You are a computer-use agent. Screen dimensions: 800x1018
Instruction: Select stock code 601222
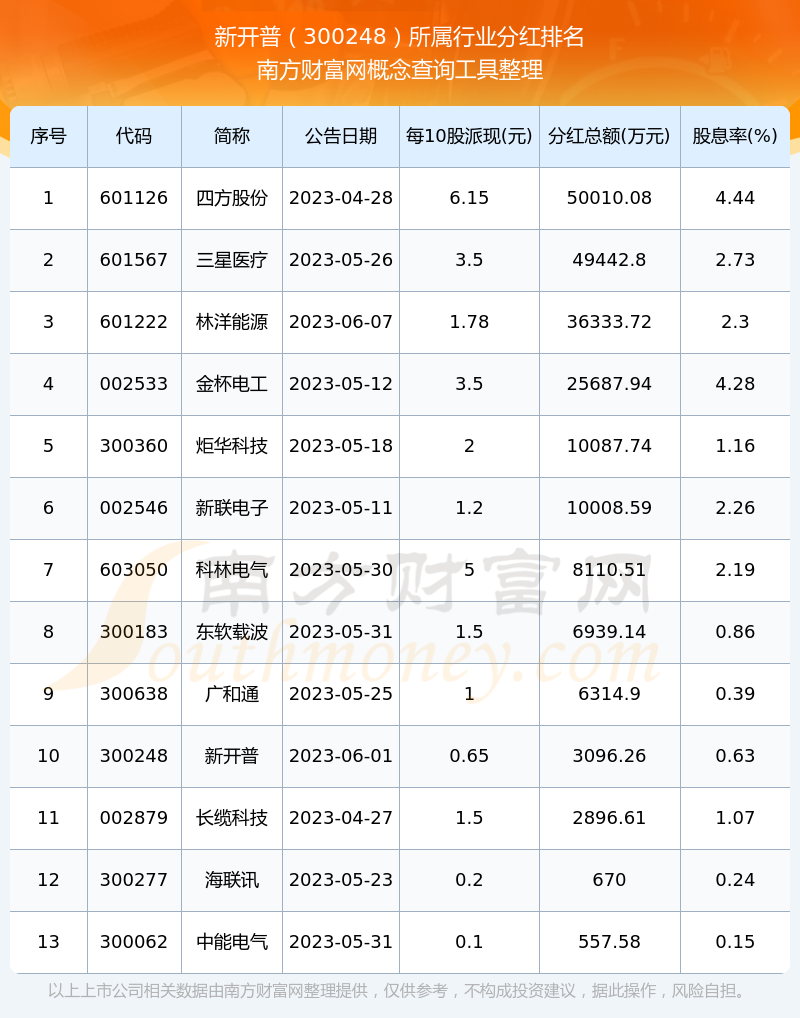pyautogui.click(x=134, y=322)
